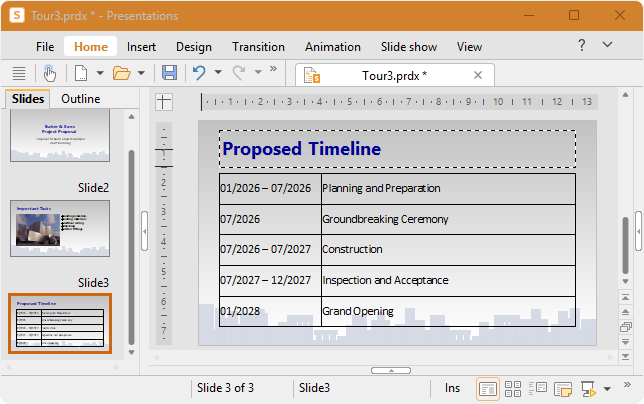Select the first slide thumbnail
This screenshot has width=644, height=404.
coord(60,135)
